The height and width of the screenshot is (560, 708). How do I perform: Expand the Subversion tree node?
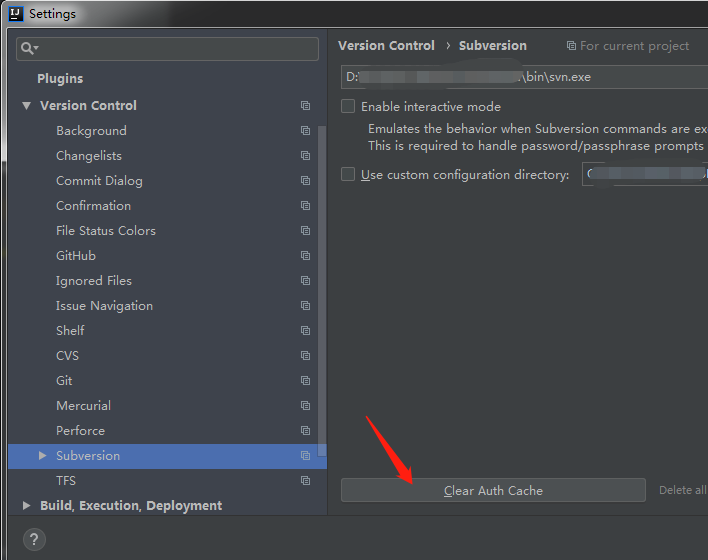pyautogui.click(x=42, y=456)
